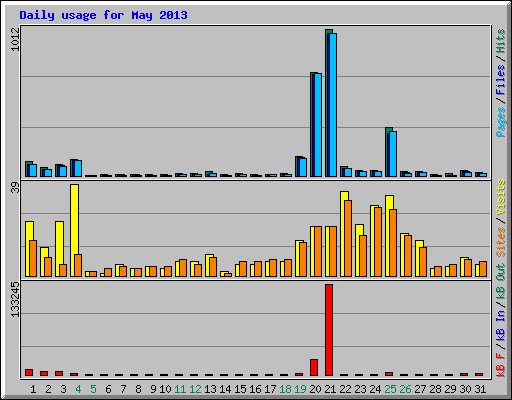Click the yellow 'Visits' legend word
Image resolution: width=512 pixels, height=400 pixels.
[500, 197]
